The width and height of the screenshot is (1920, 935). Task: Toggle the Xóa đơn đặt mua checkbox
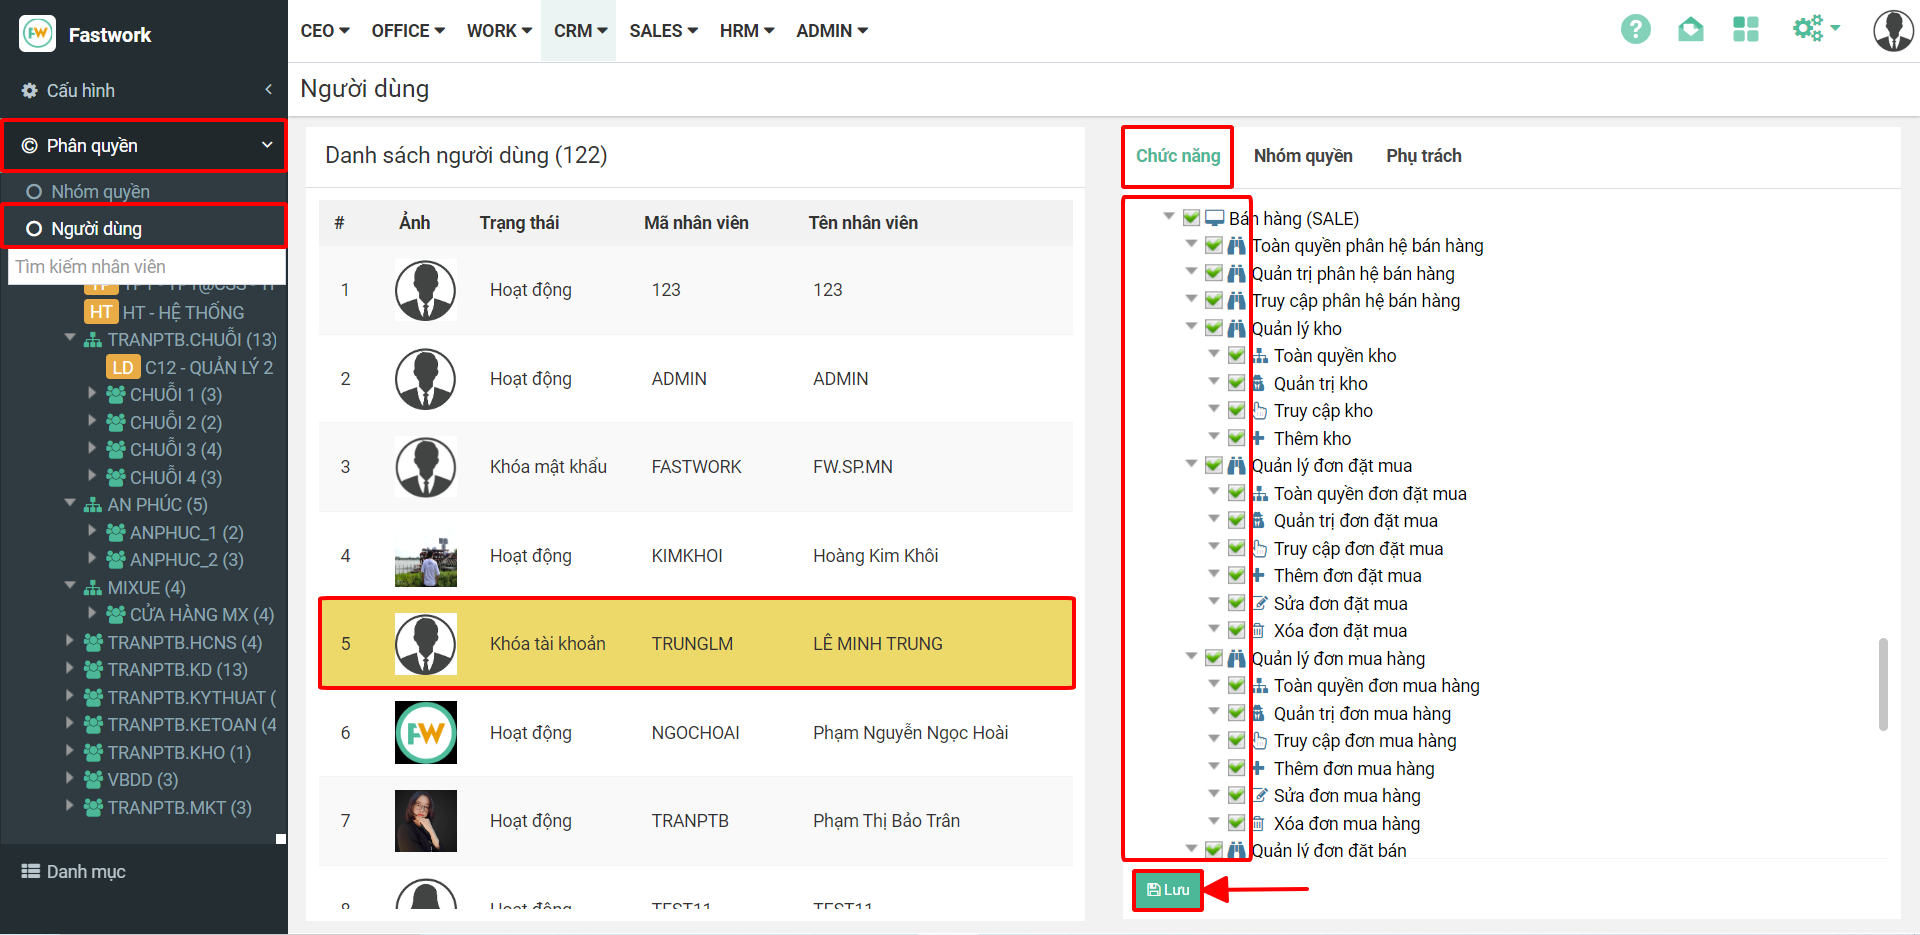click(1237, 631)
